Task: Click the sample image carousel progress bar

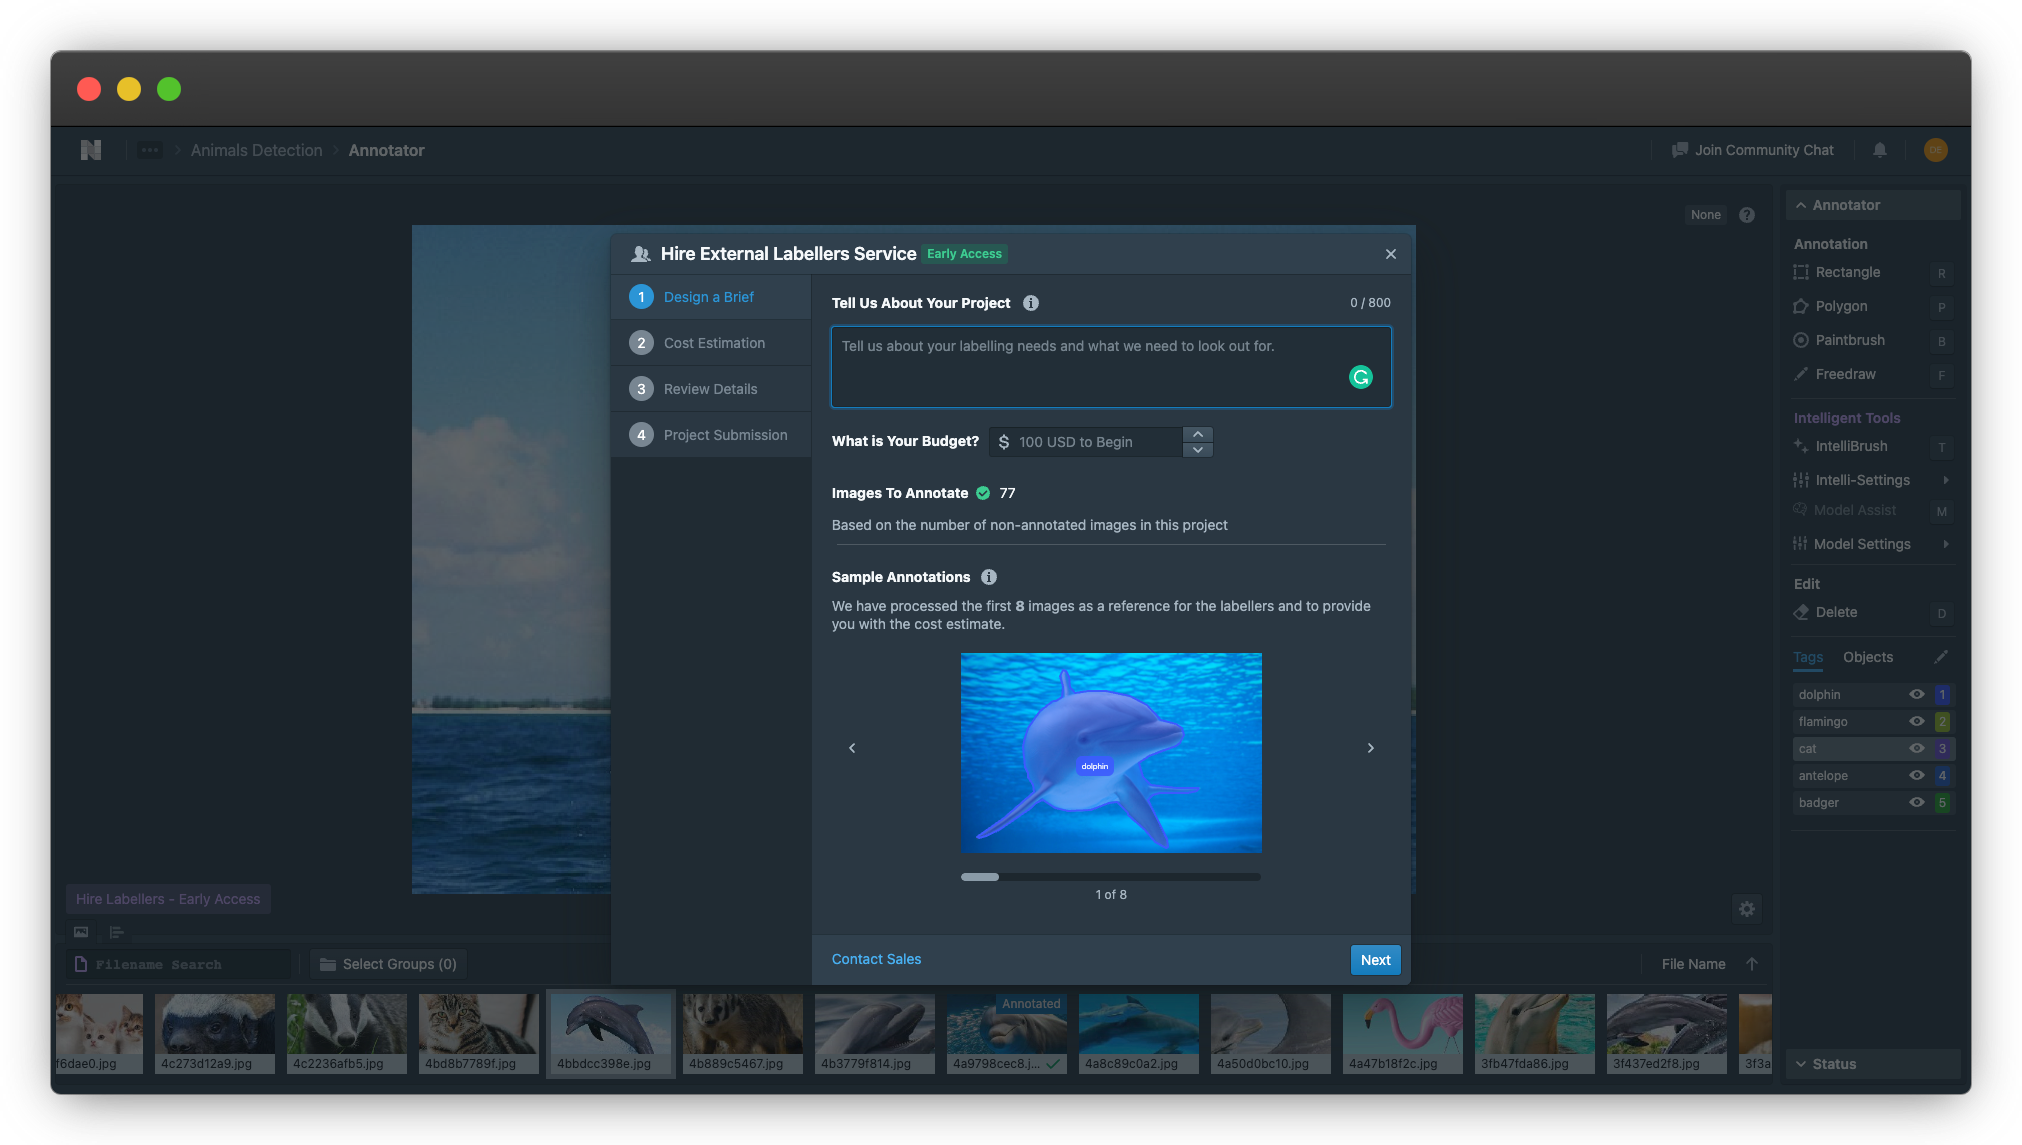Action: 1111,877
